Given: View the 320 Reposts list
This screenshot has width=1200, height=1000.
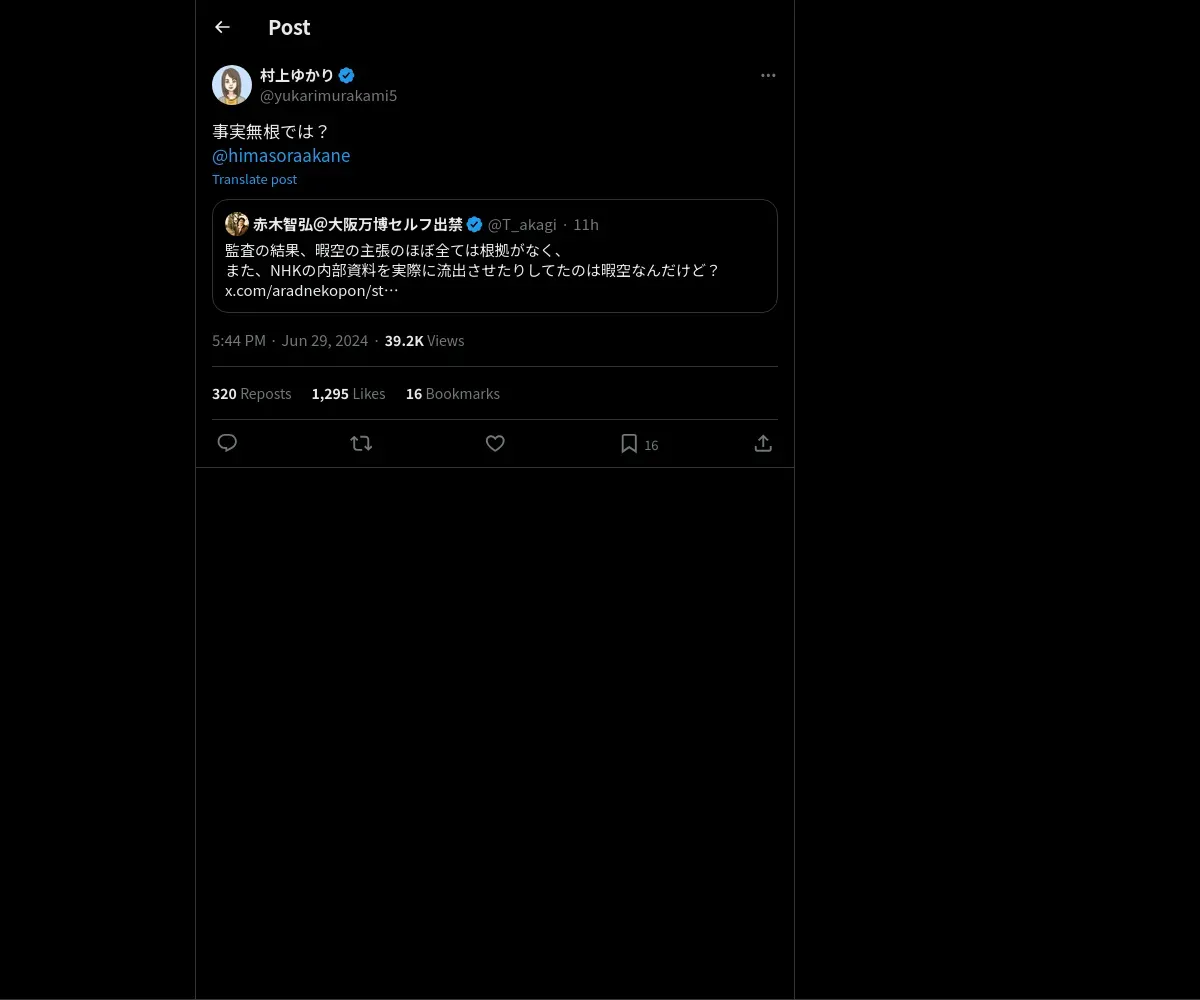Looking at the screenshot, I should coord(251,393).
